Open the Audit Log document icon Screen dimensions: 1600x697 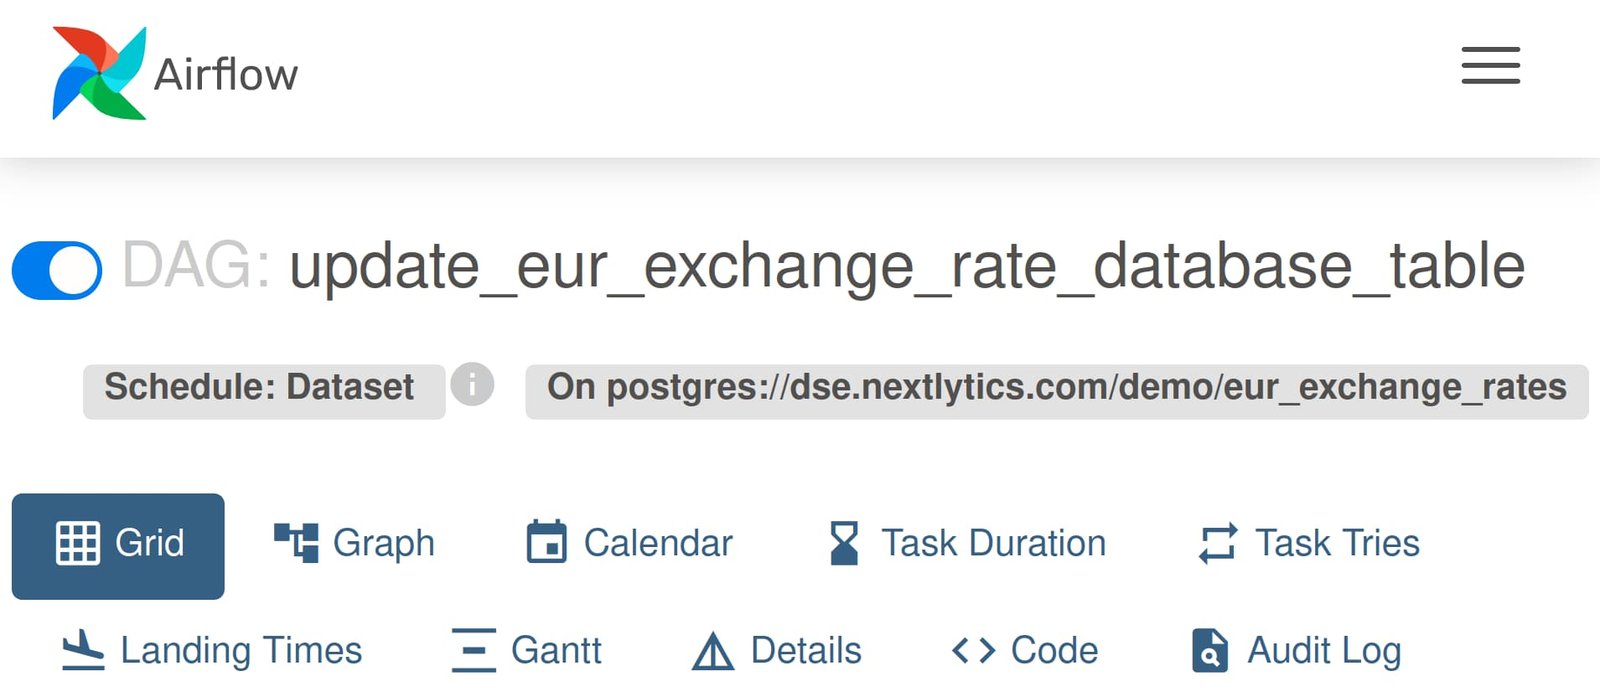pos(1208,650)
